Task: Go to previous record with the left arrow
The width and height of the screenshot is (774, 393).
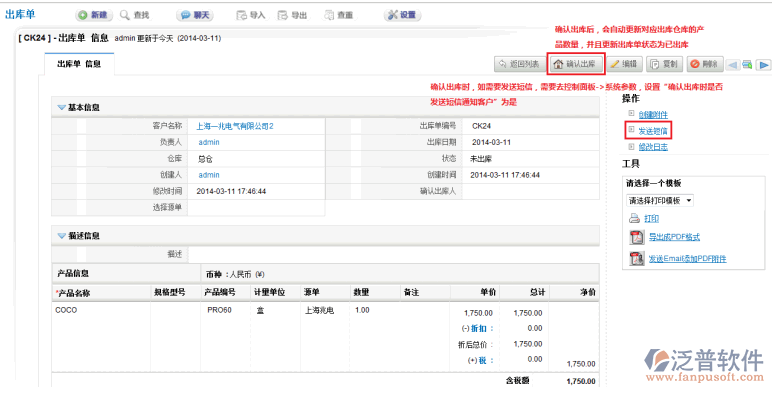Action: click(x=733, y=65)
